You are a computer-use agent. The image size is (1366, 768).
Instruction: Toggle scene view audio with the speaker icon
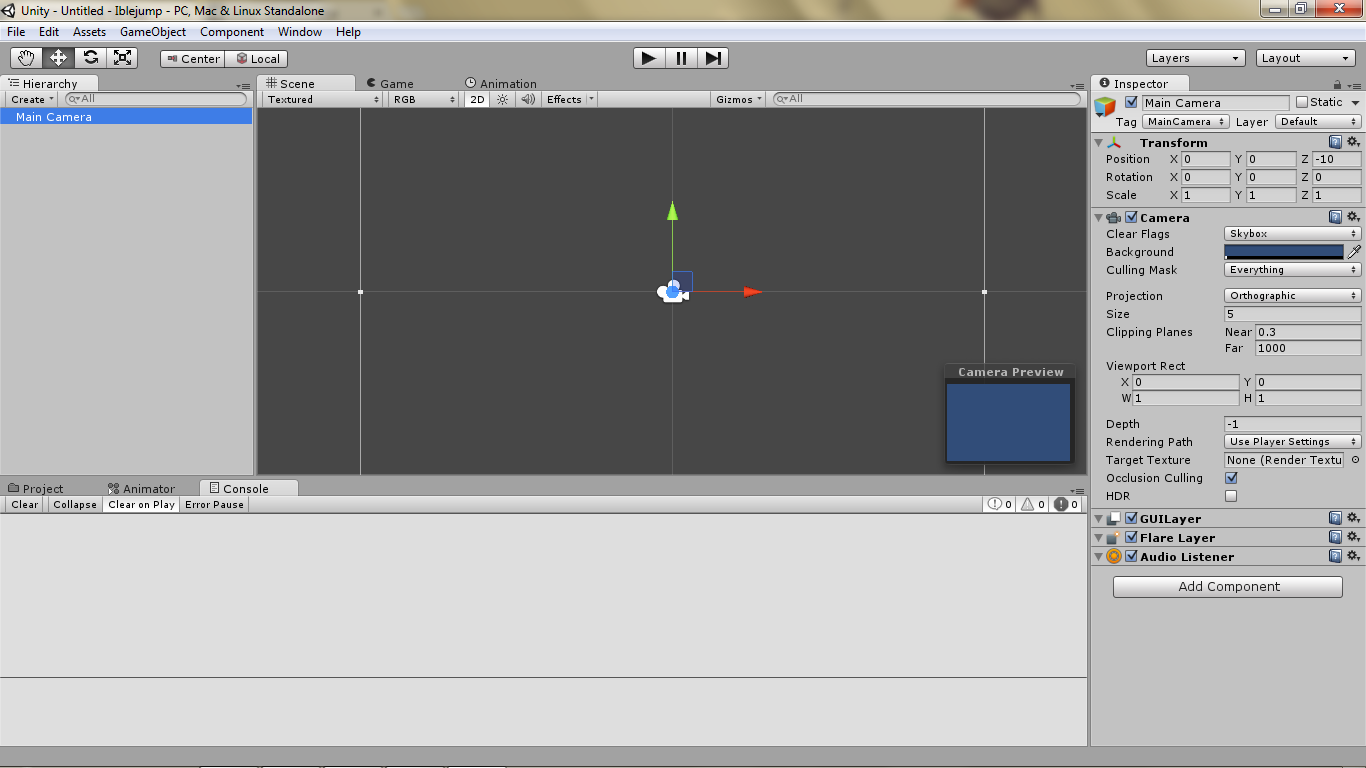tap(527, 99)
